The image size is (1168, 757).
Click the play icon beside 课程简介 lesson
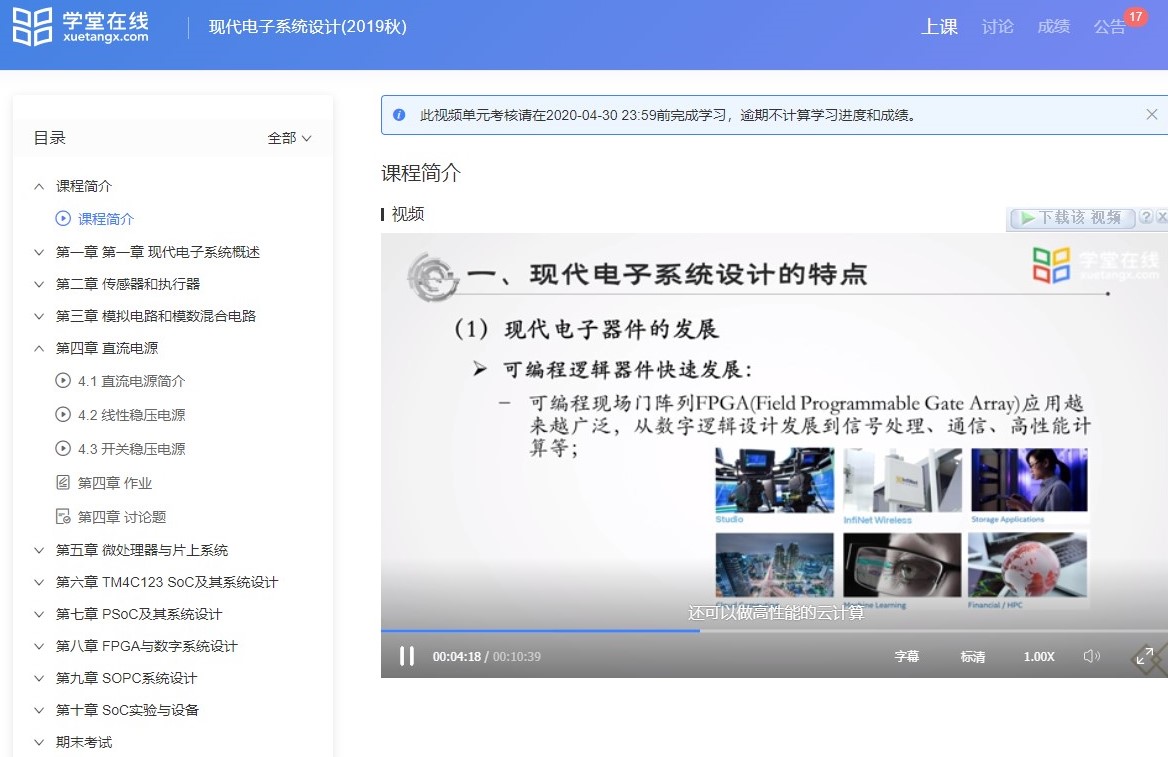tap(65, 218)
